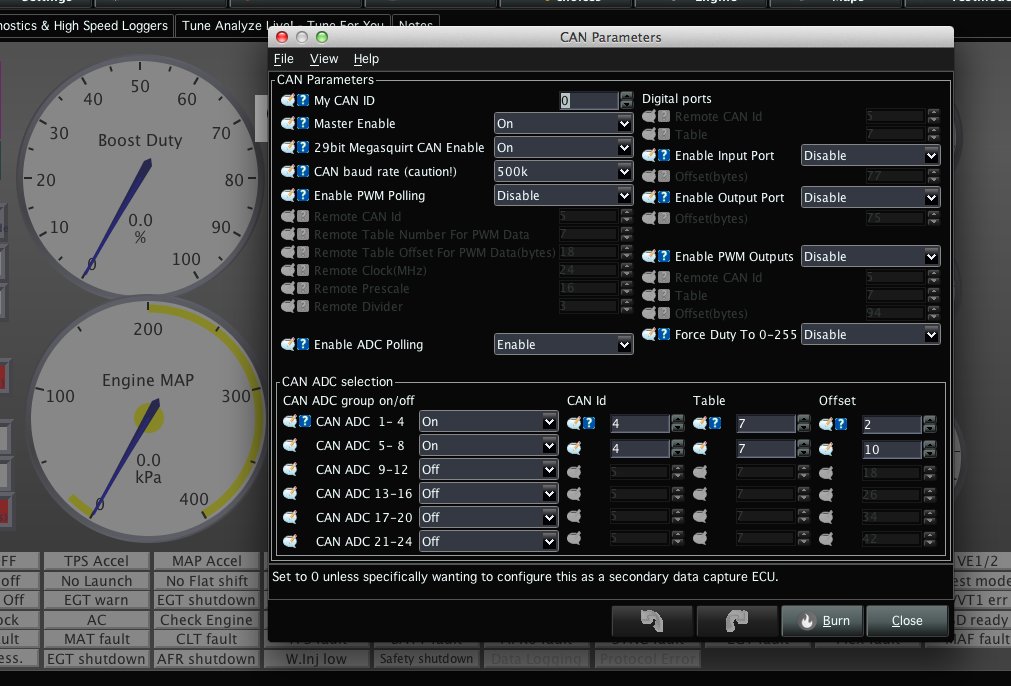The width and height of the screenshot is (1011, 686).
Task: Click the undo arrow button
Action: click(651, 621)
